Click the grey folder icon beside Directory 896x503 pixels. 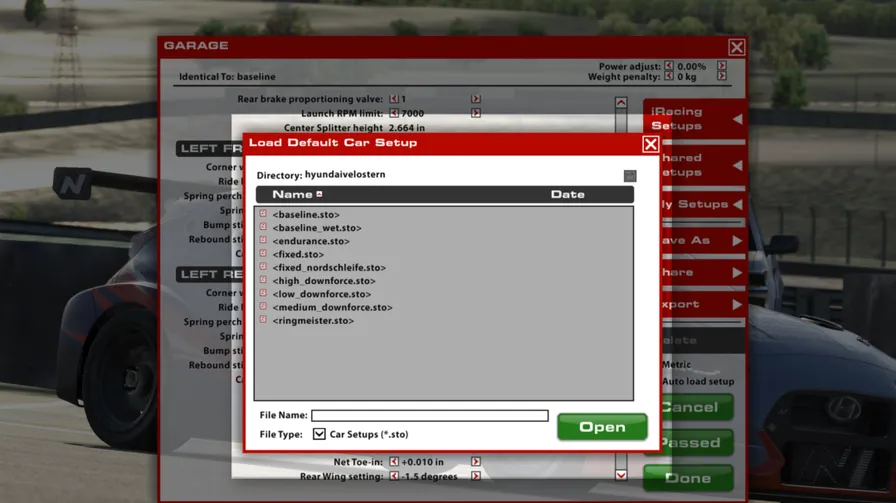(x=630, y=175)
